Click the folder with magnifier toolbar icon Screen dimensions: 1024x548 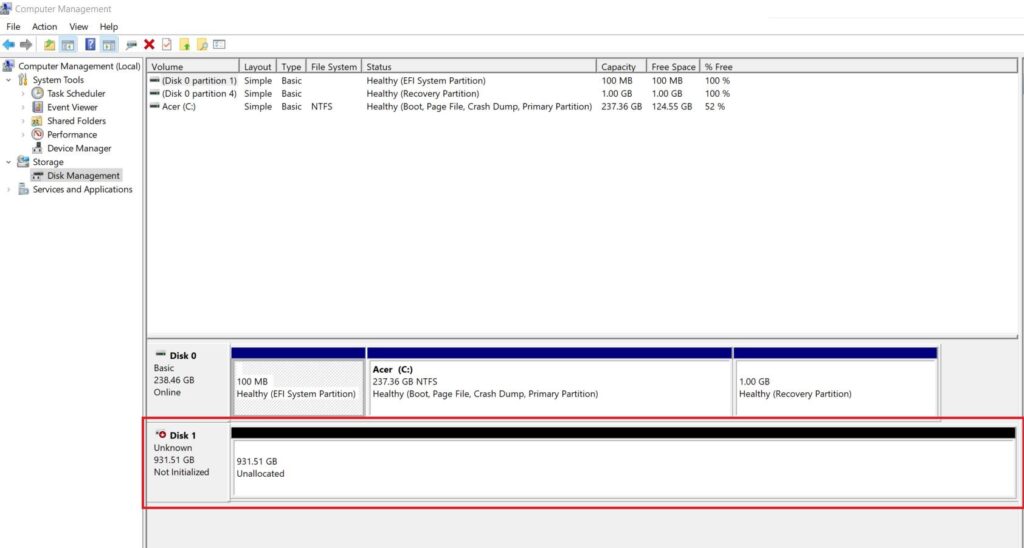pos(202,44)
